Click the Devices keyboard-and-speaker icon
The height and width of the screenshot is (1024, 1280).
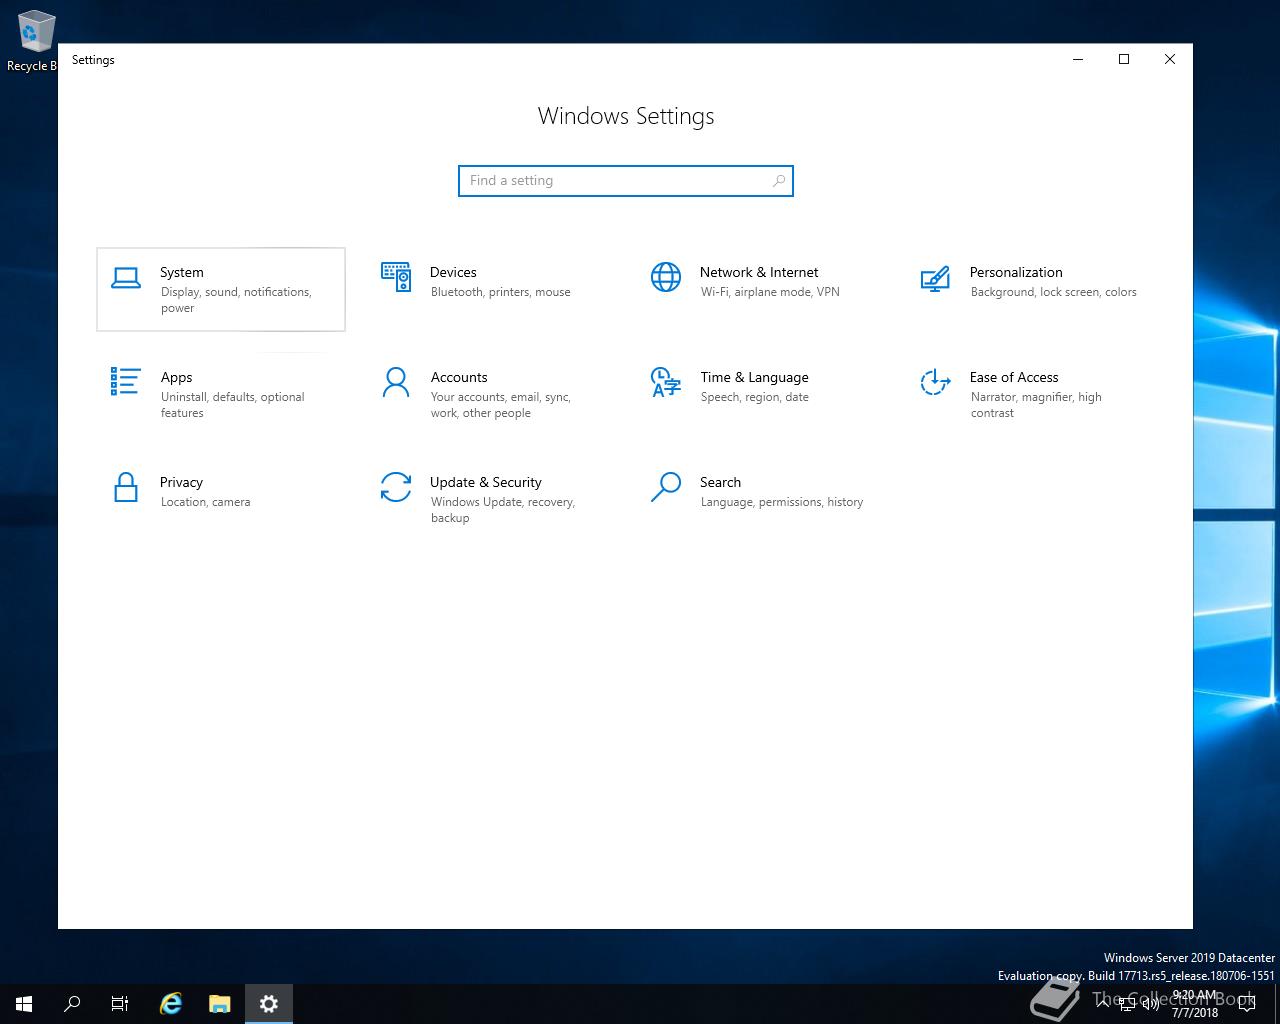[396, 277]
